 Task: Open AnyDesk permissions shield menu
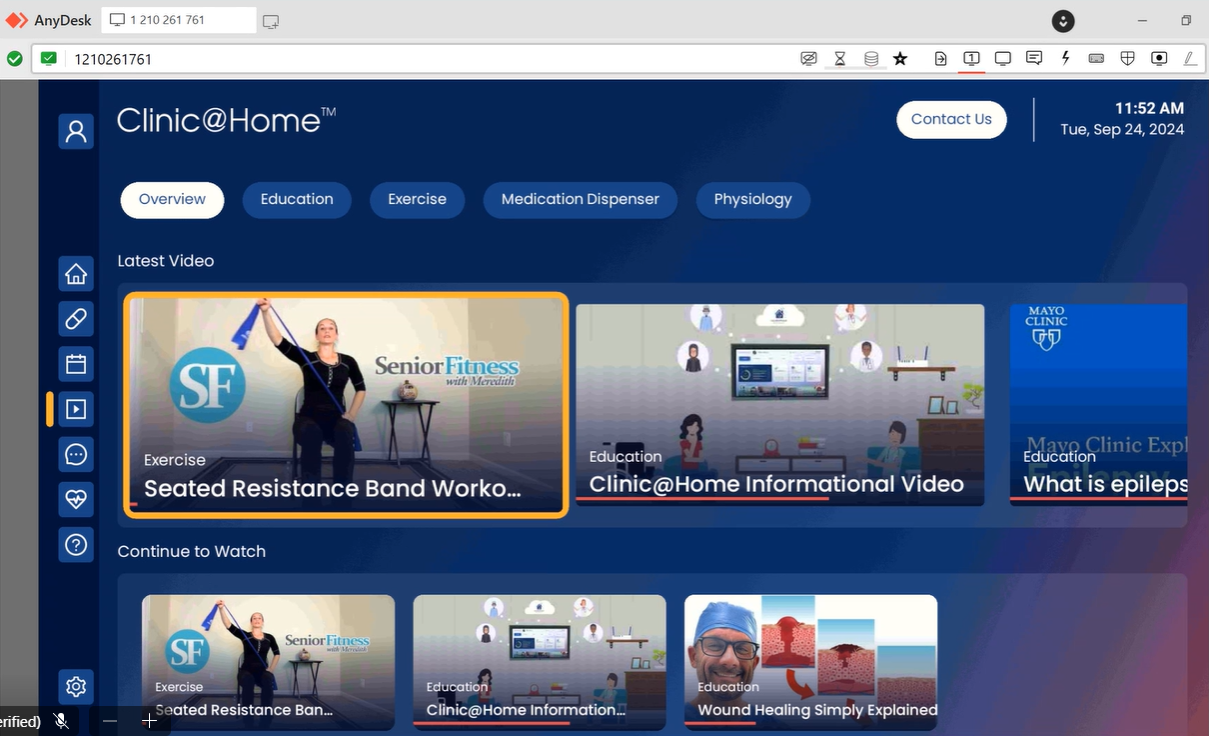1127,59
